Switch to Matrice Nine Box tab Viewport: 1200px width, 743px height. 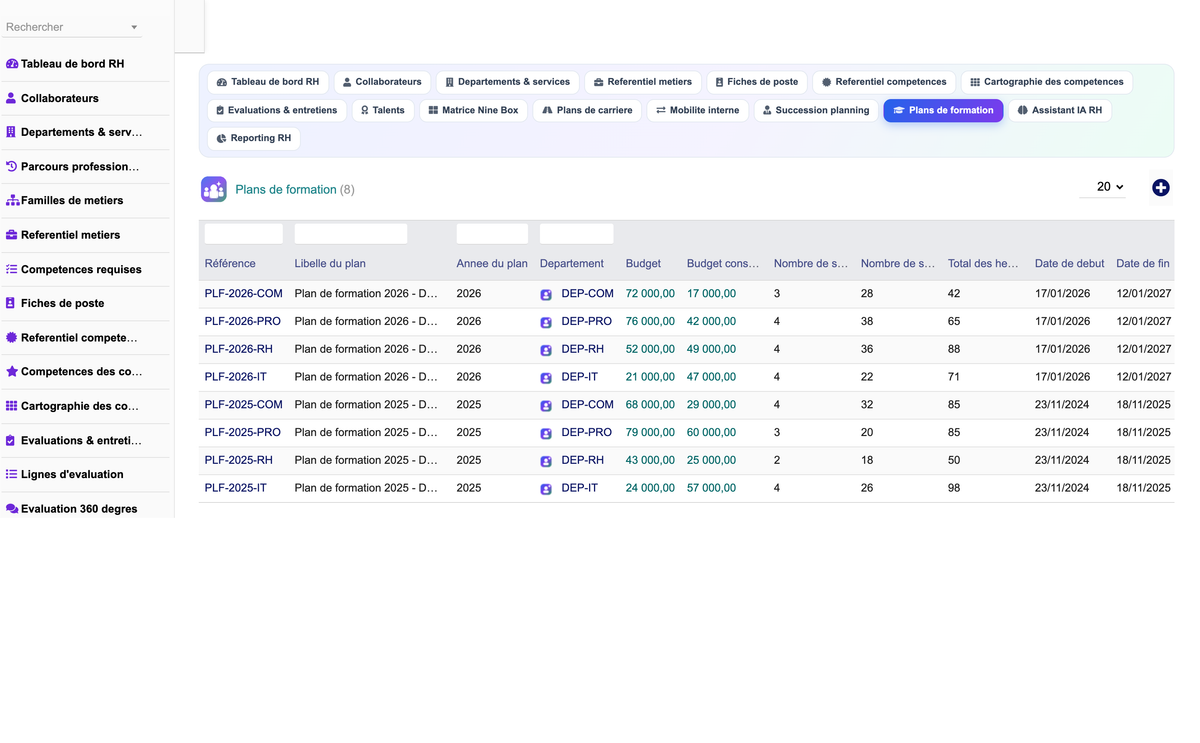tap(474, 110)
